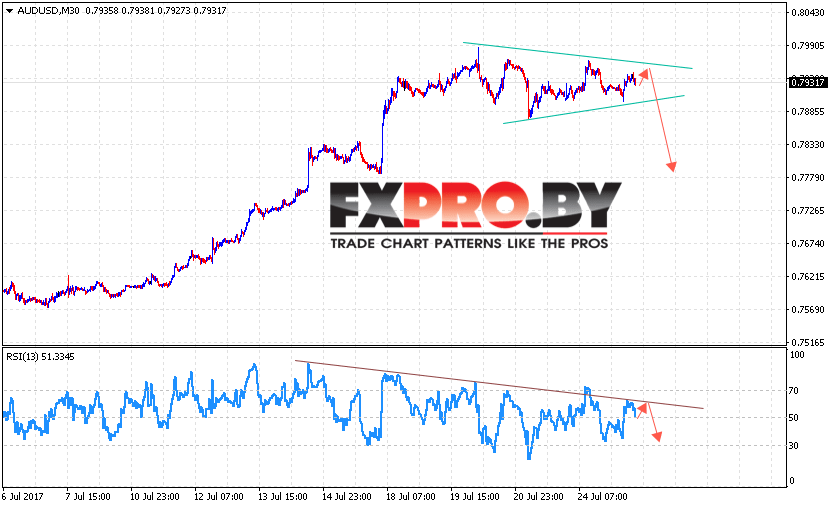Select the 0.77265 price axis label
Screen dimensions: 829x508
[808, 210]
